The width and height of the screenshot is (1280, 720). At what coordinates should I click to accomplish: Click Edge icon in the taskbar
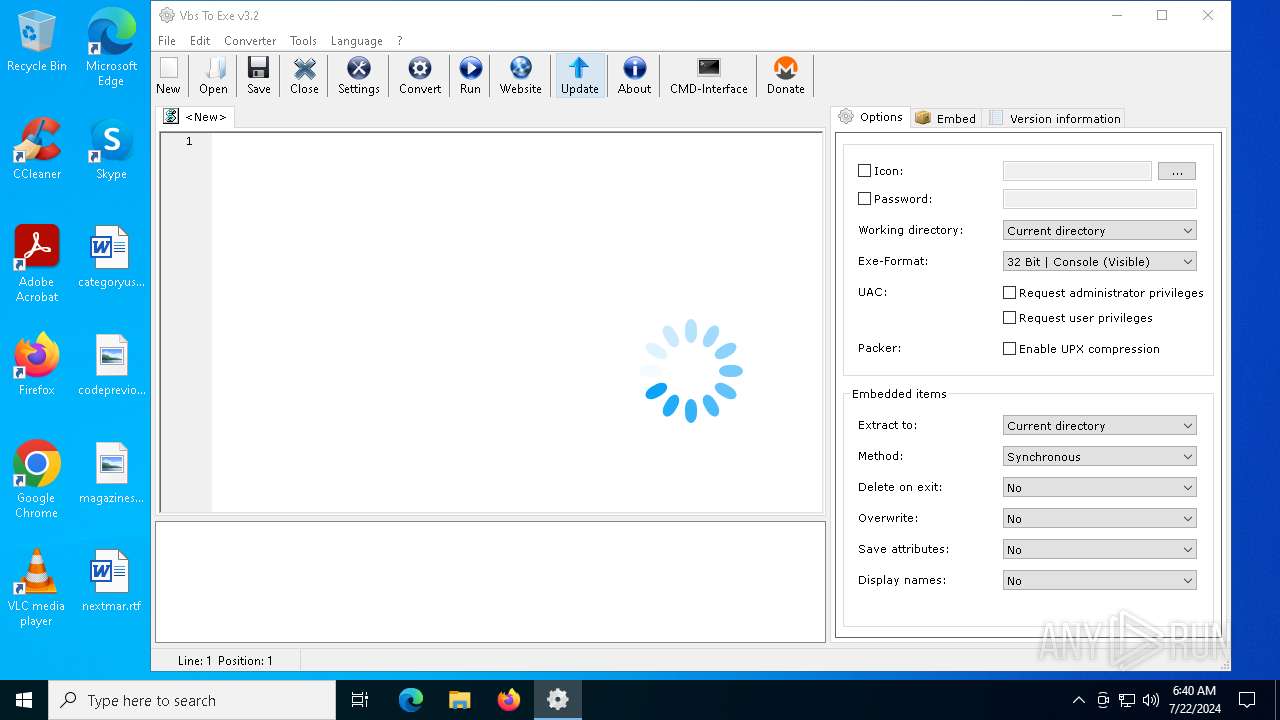click(411, 700)
